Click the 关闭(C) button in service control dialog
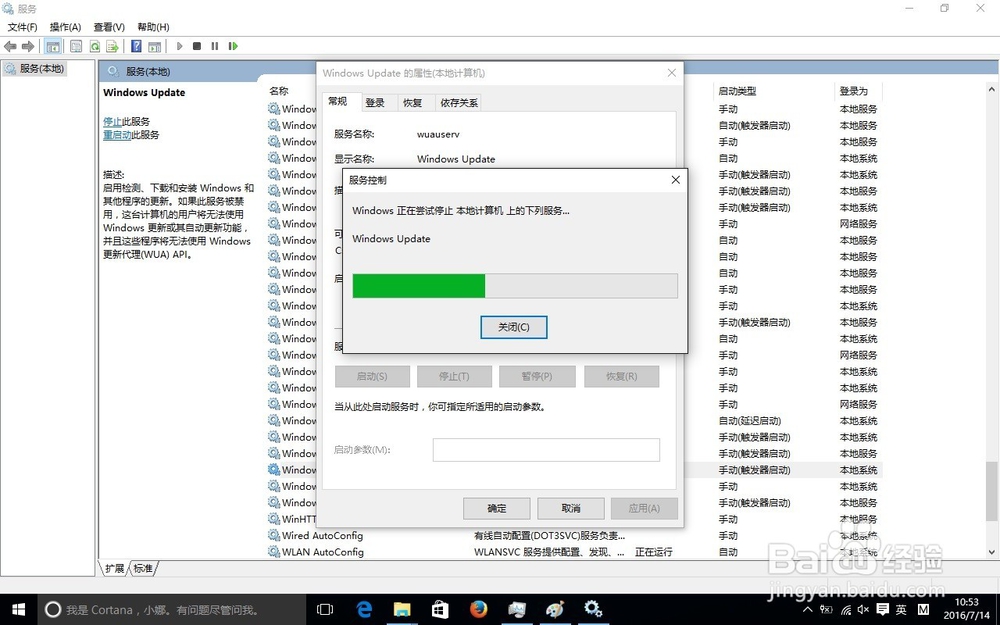 pyautogui.click(x=513, y=327)
